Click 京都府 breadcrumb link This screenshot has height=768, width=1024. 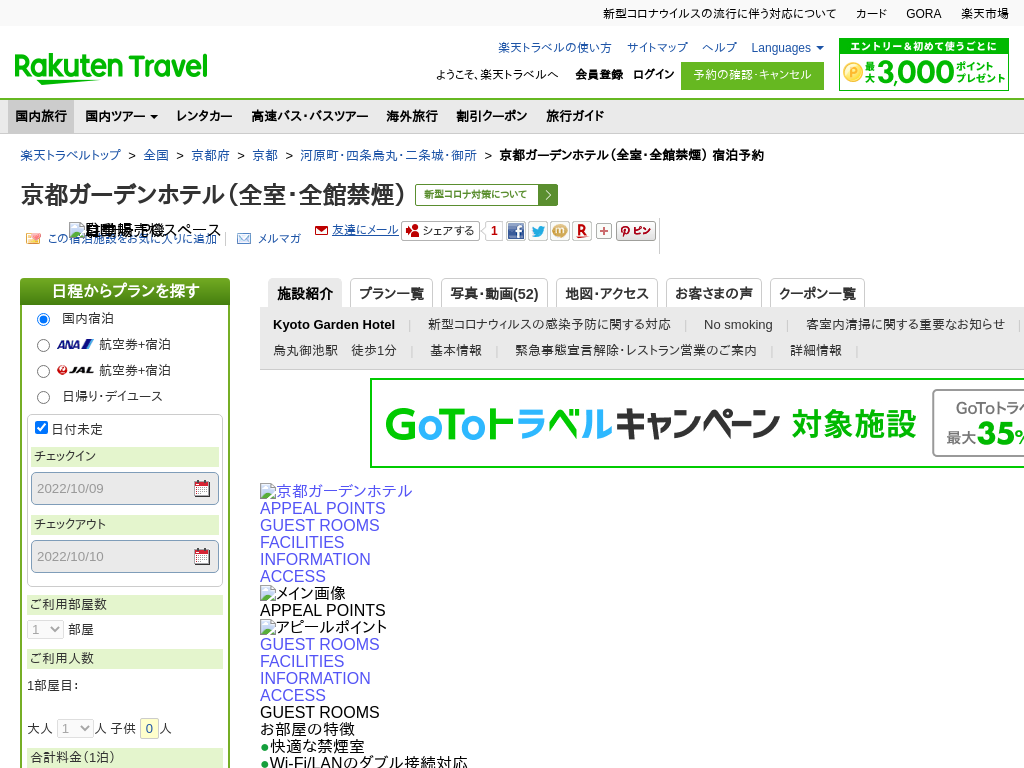point(210,155)
